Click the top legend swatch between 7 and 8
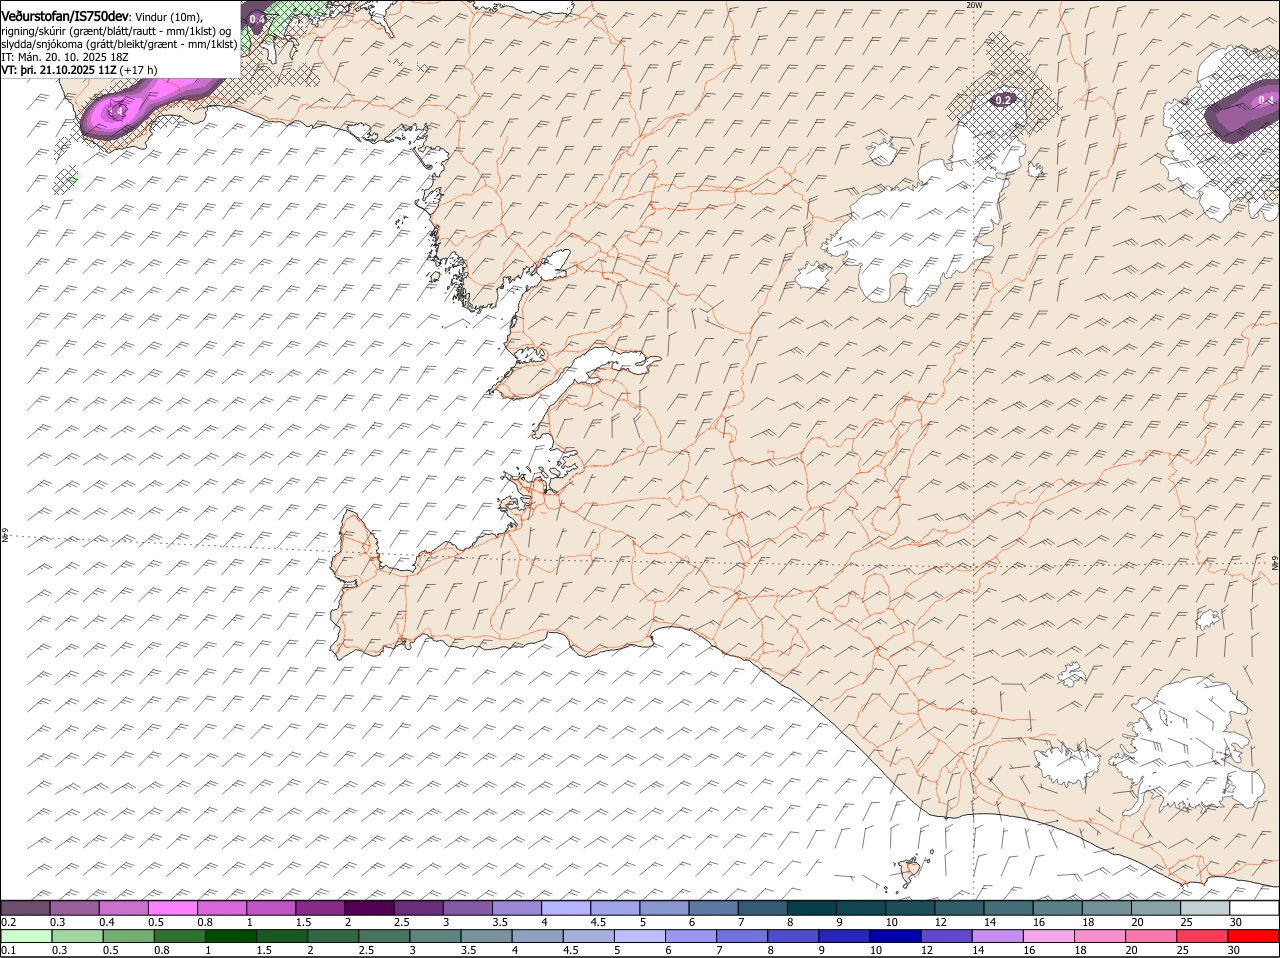 pos(763,908)
